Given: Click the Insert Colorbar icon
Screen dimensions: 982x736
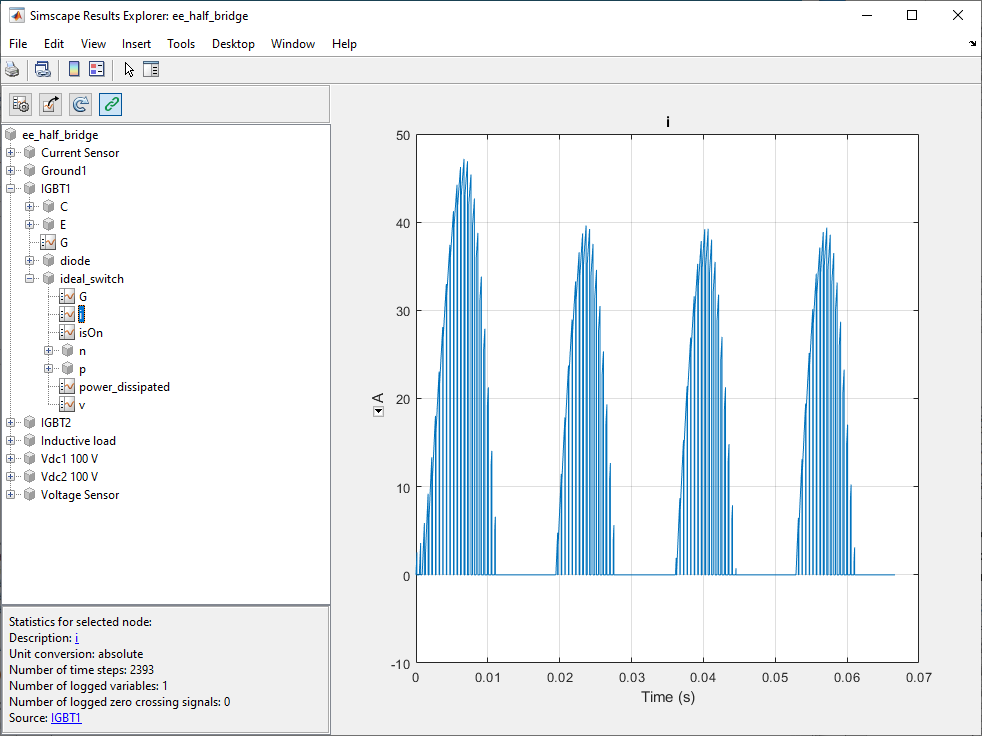Looking at the screenshot, I should (74, 69).
